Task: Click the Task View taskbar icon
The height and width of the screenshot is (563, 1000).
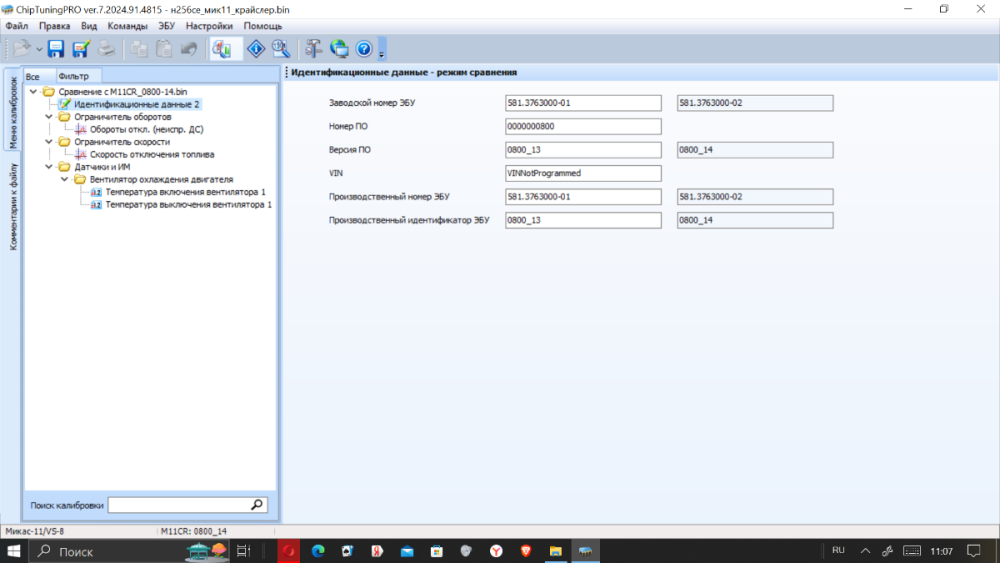Action: pos(243,552)
